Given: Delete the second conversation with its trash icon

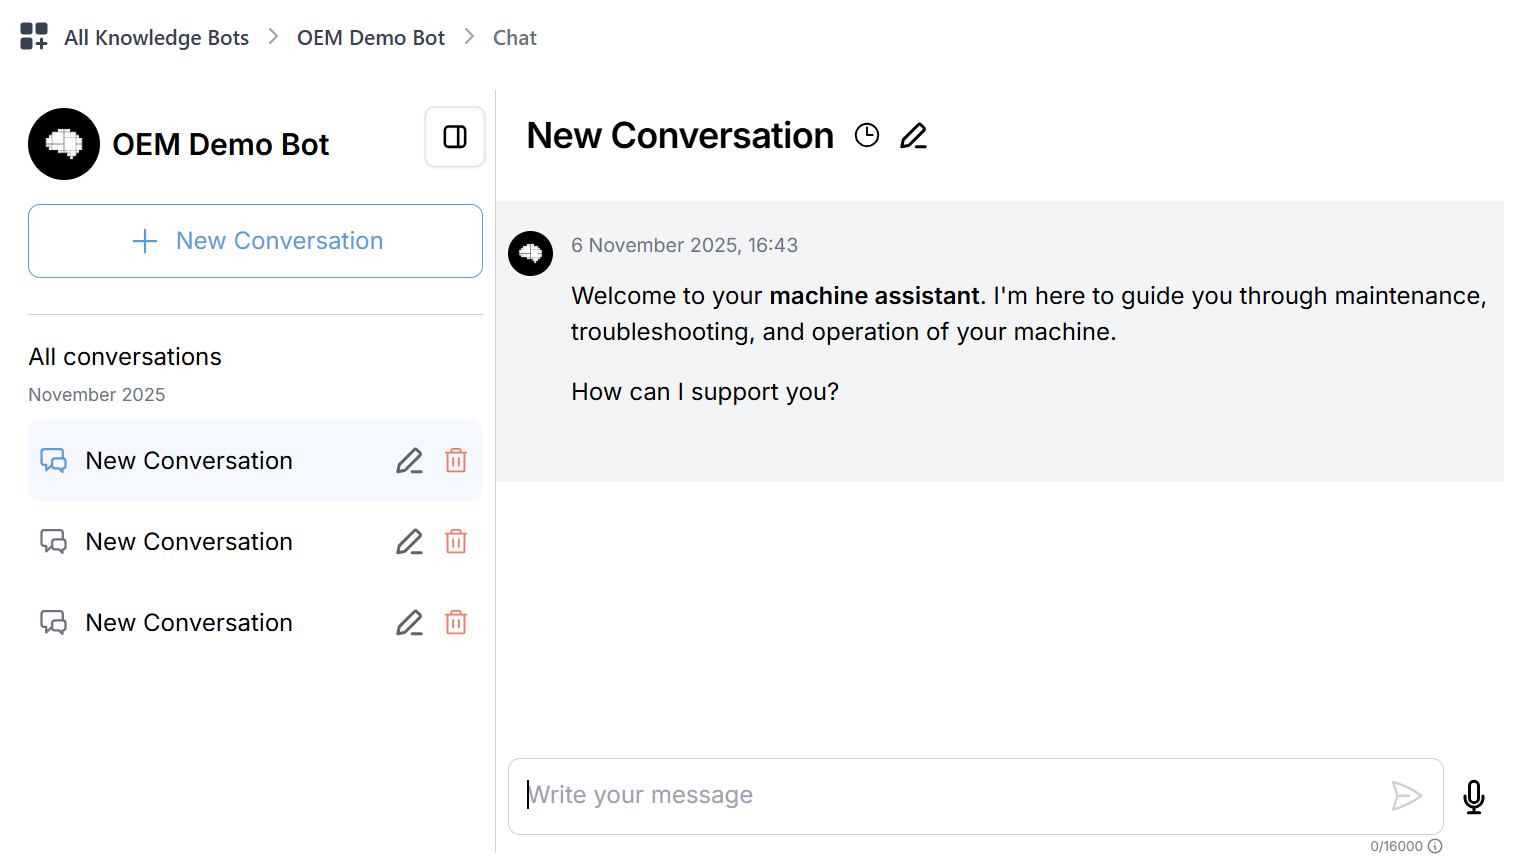Looking at the screenshot, I should coord(456,541).
